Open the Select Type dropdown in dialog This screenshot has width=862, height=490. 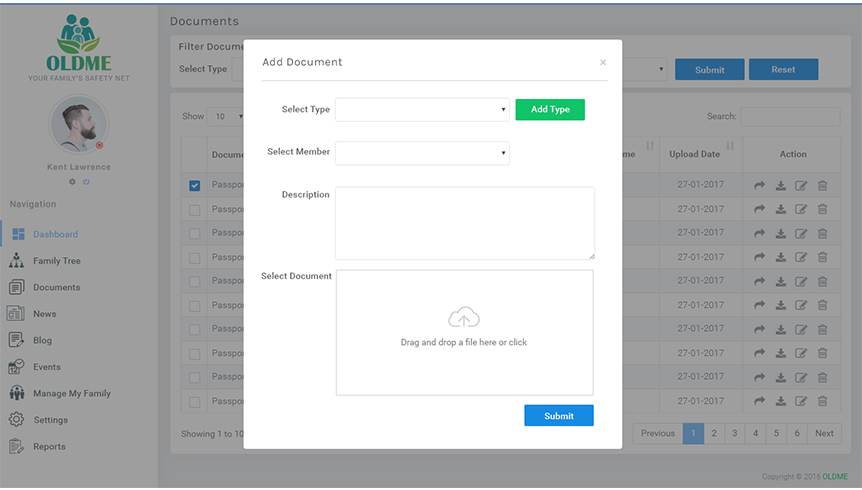coord(422,110)
